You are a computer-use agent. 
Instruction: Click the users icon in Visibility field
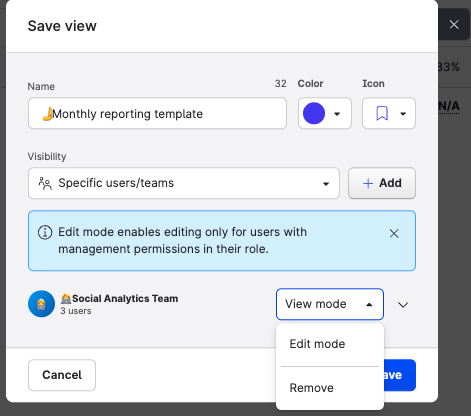coord(45,183)
